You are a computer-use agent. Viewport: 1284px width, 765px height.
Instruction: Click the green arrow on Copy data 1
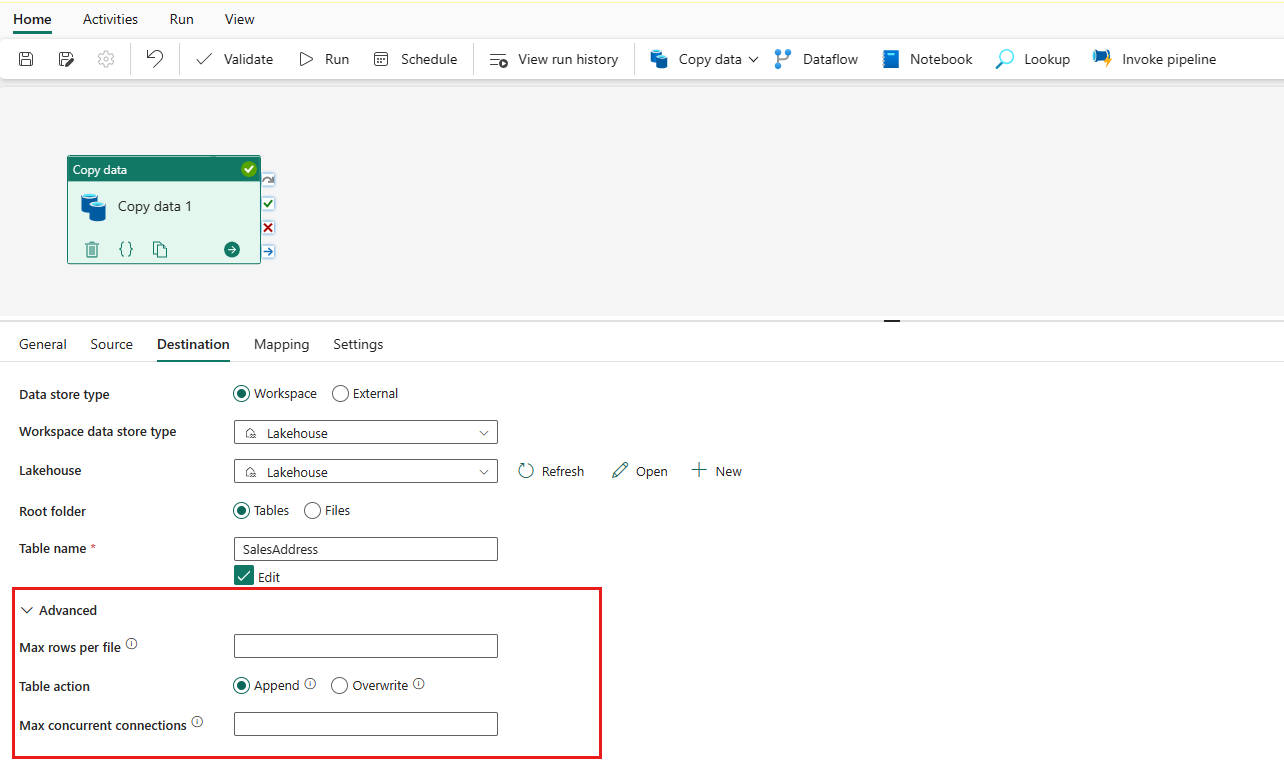(232, 250)
